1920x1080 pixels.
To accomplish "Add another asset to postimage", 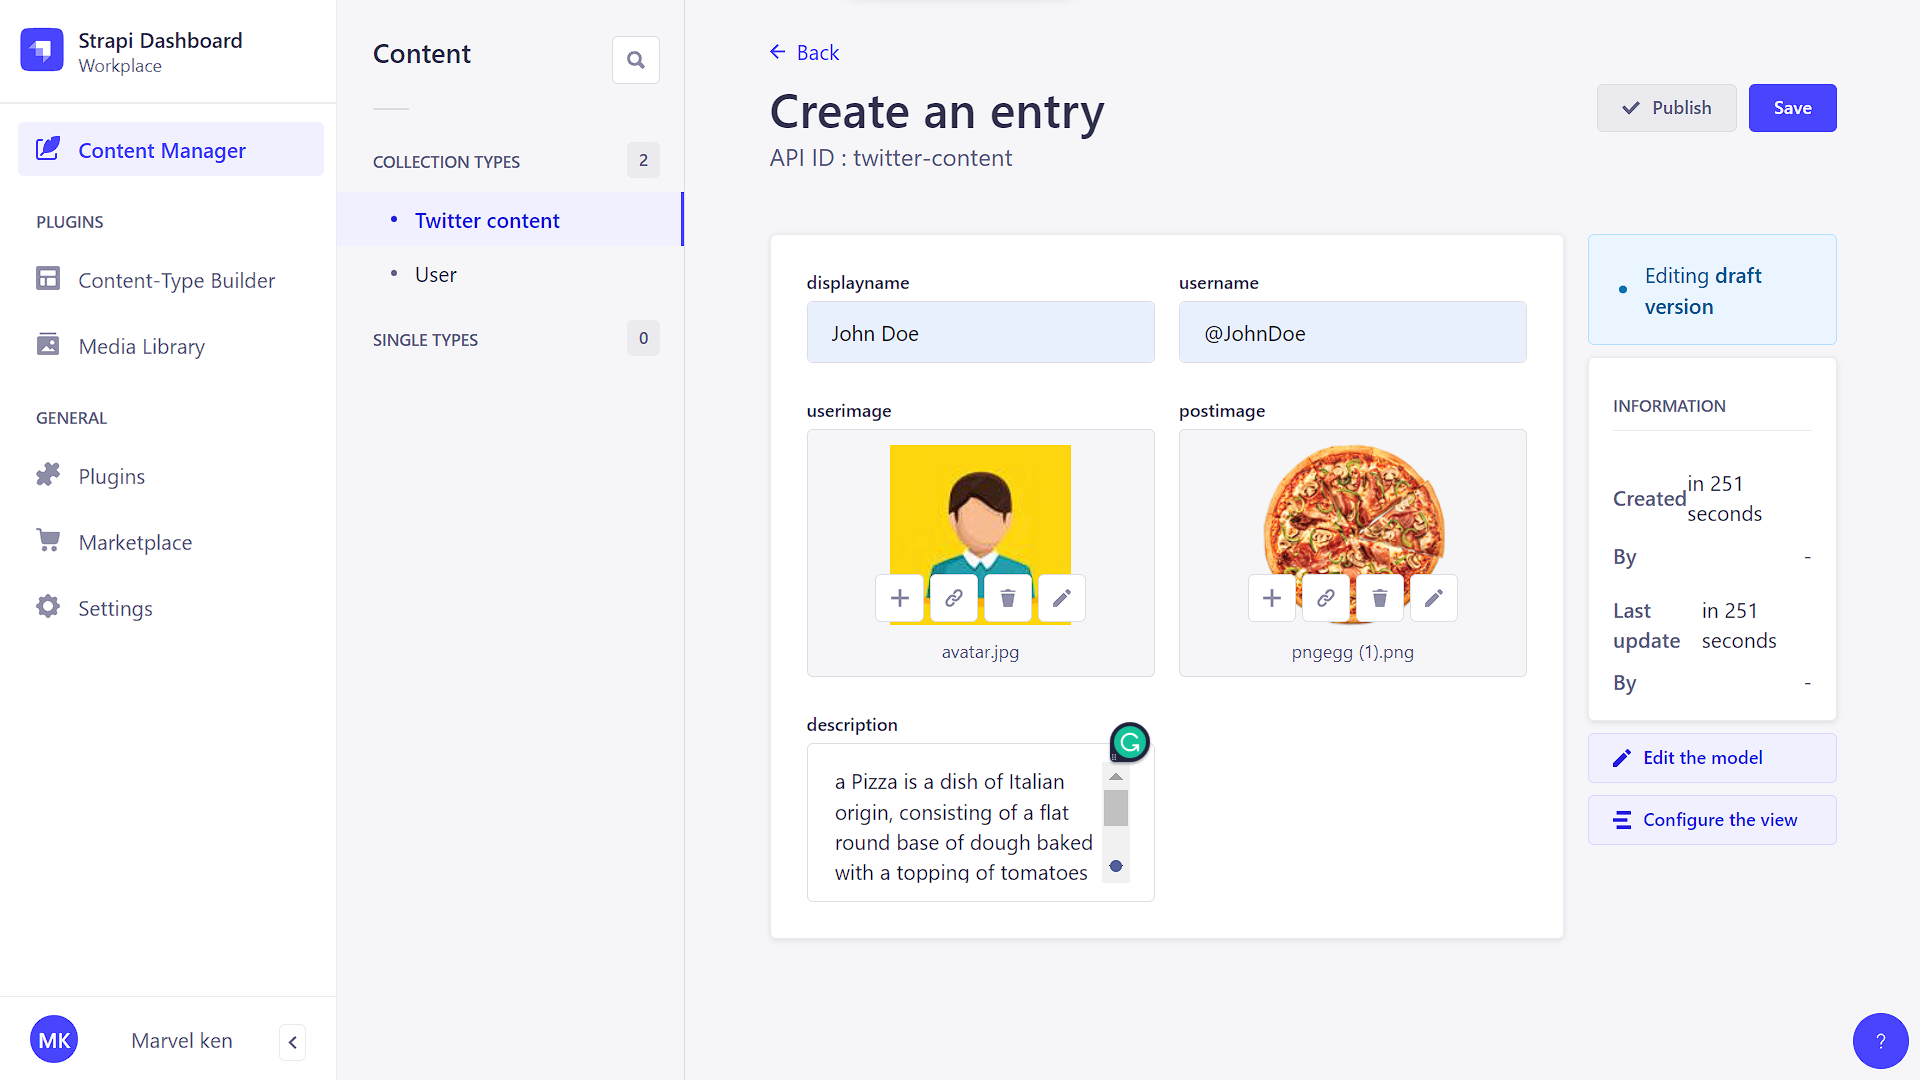I will 1272,598.
